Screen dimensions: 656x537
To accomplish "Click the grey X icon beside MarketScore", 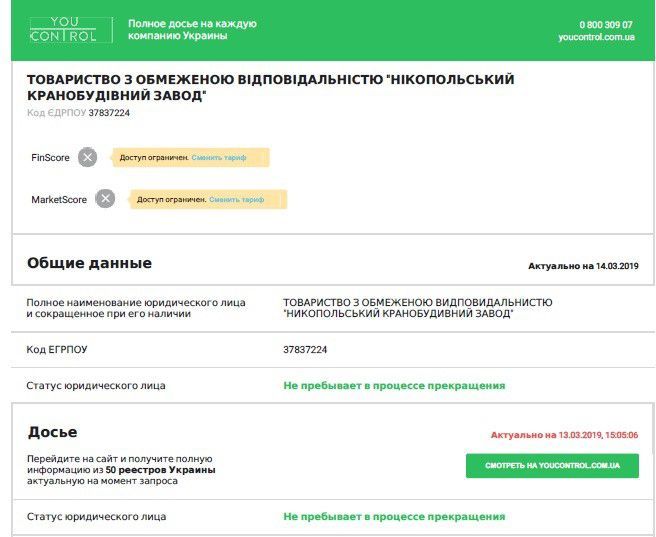I will pos(105,199).
